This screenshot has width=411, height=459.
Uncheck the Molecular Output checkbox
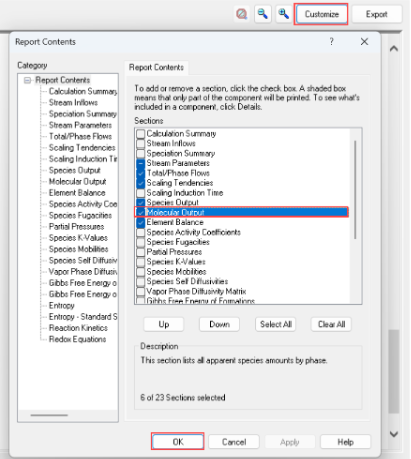[141, 212]
